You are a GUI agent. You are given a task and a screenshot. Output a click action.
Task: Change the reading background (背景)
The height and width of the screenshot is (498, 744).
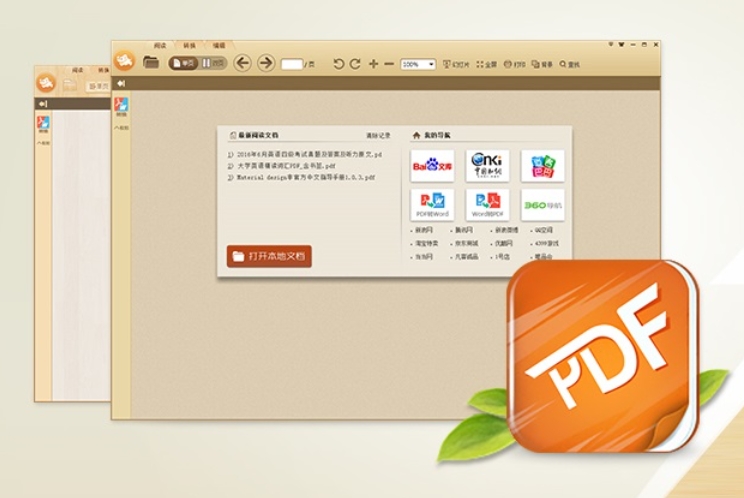542,64
